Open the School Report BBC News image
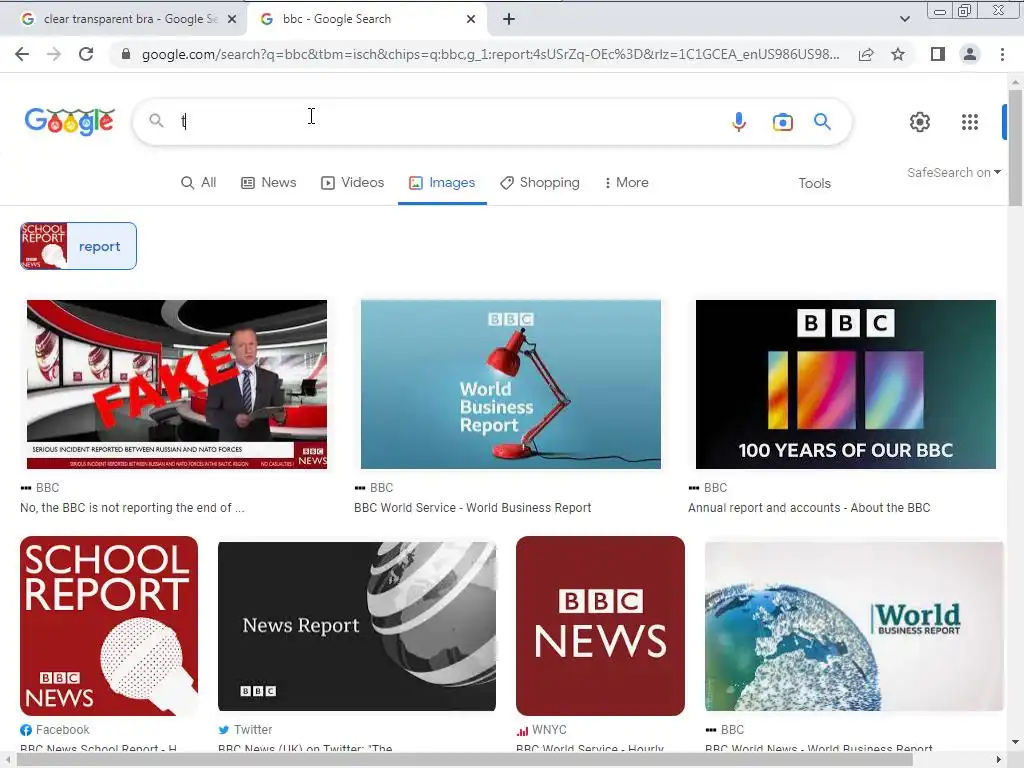 109,626
